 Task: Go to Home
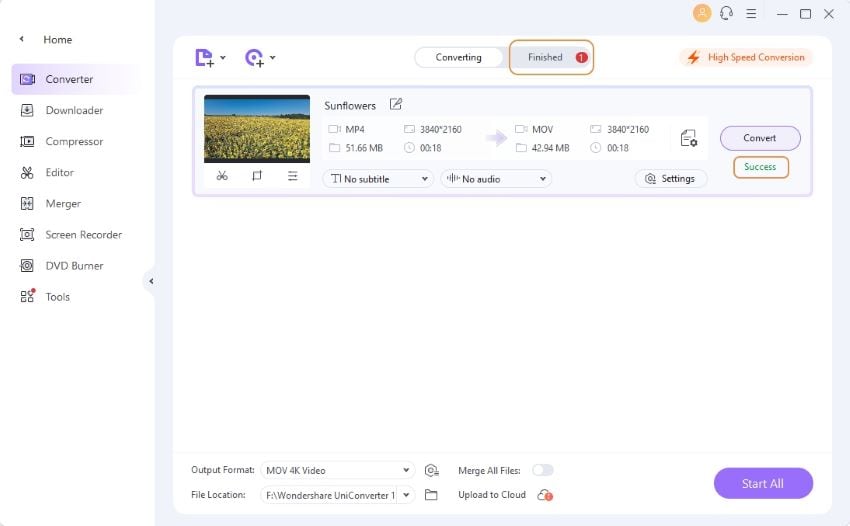click(x=57, y=40)
